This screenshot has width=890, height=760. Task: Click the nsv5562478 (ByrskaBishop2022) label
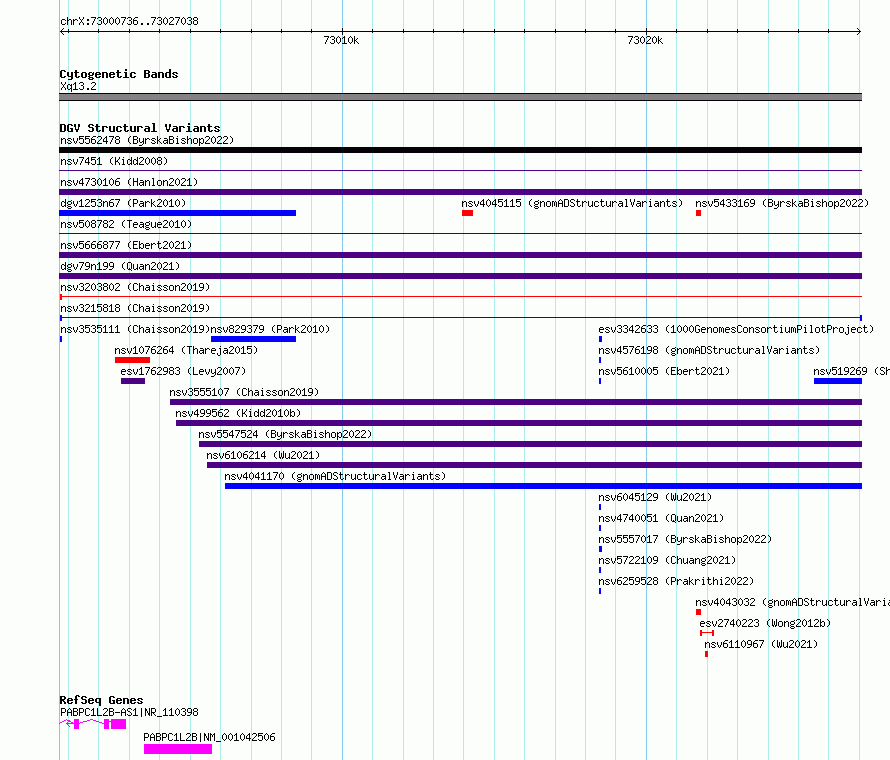(x=146, y=140)
